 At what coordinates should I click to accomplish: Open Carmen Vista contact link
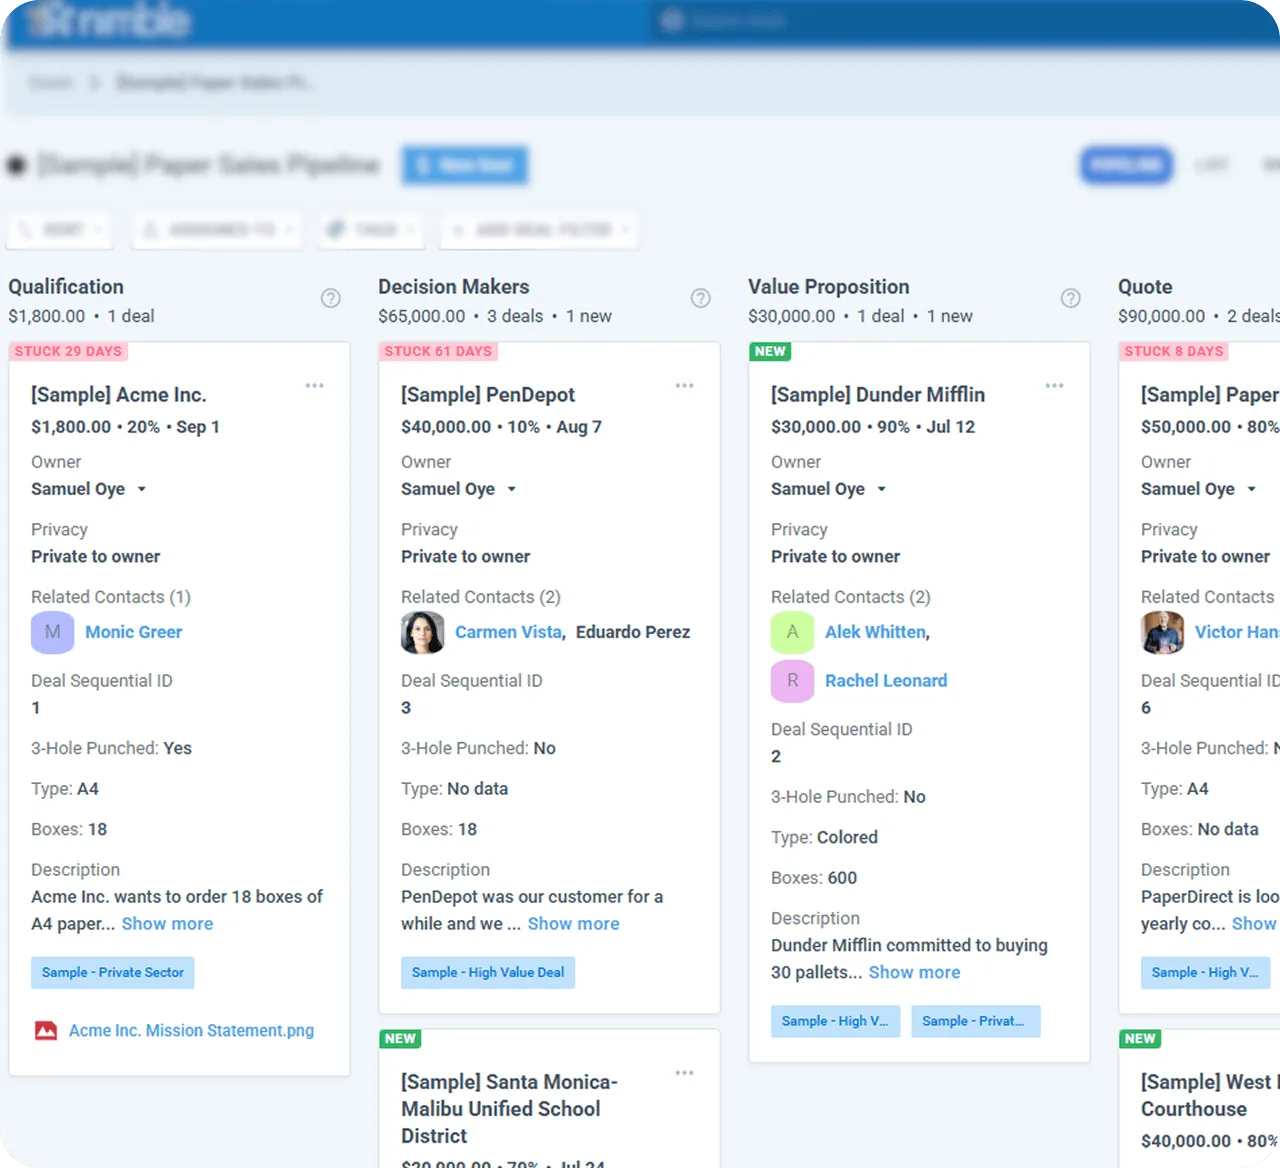pos(509,632)
